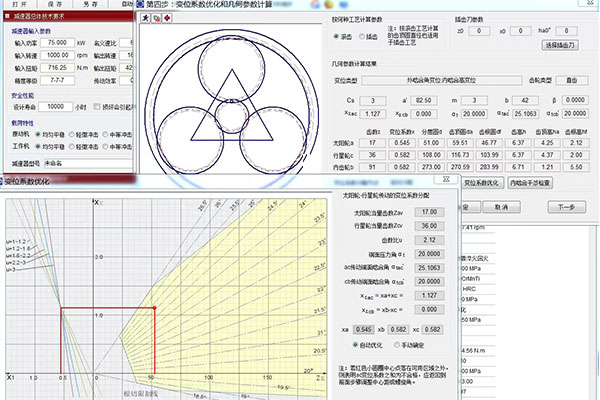Click the middle gear-view toolbar icon
This screenshot has width=600, height=400.
click(x=155, y=17)
